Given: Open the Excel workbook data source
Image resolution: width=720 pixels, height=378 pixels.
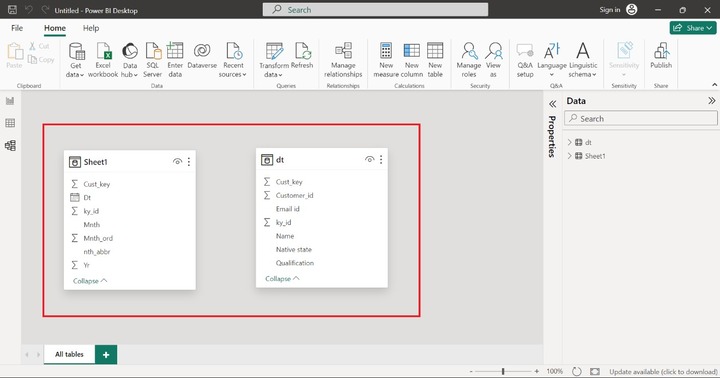Looking at the screenshot, I should 103,60.
